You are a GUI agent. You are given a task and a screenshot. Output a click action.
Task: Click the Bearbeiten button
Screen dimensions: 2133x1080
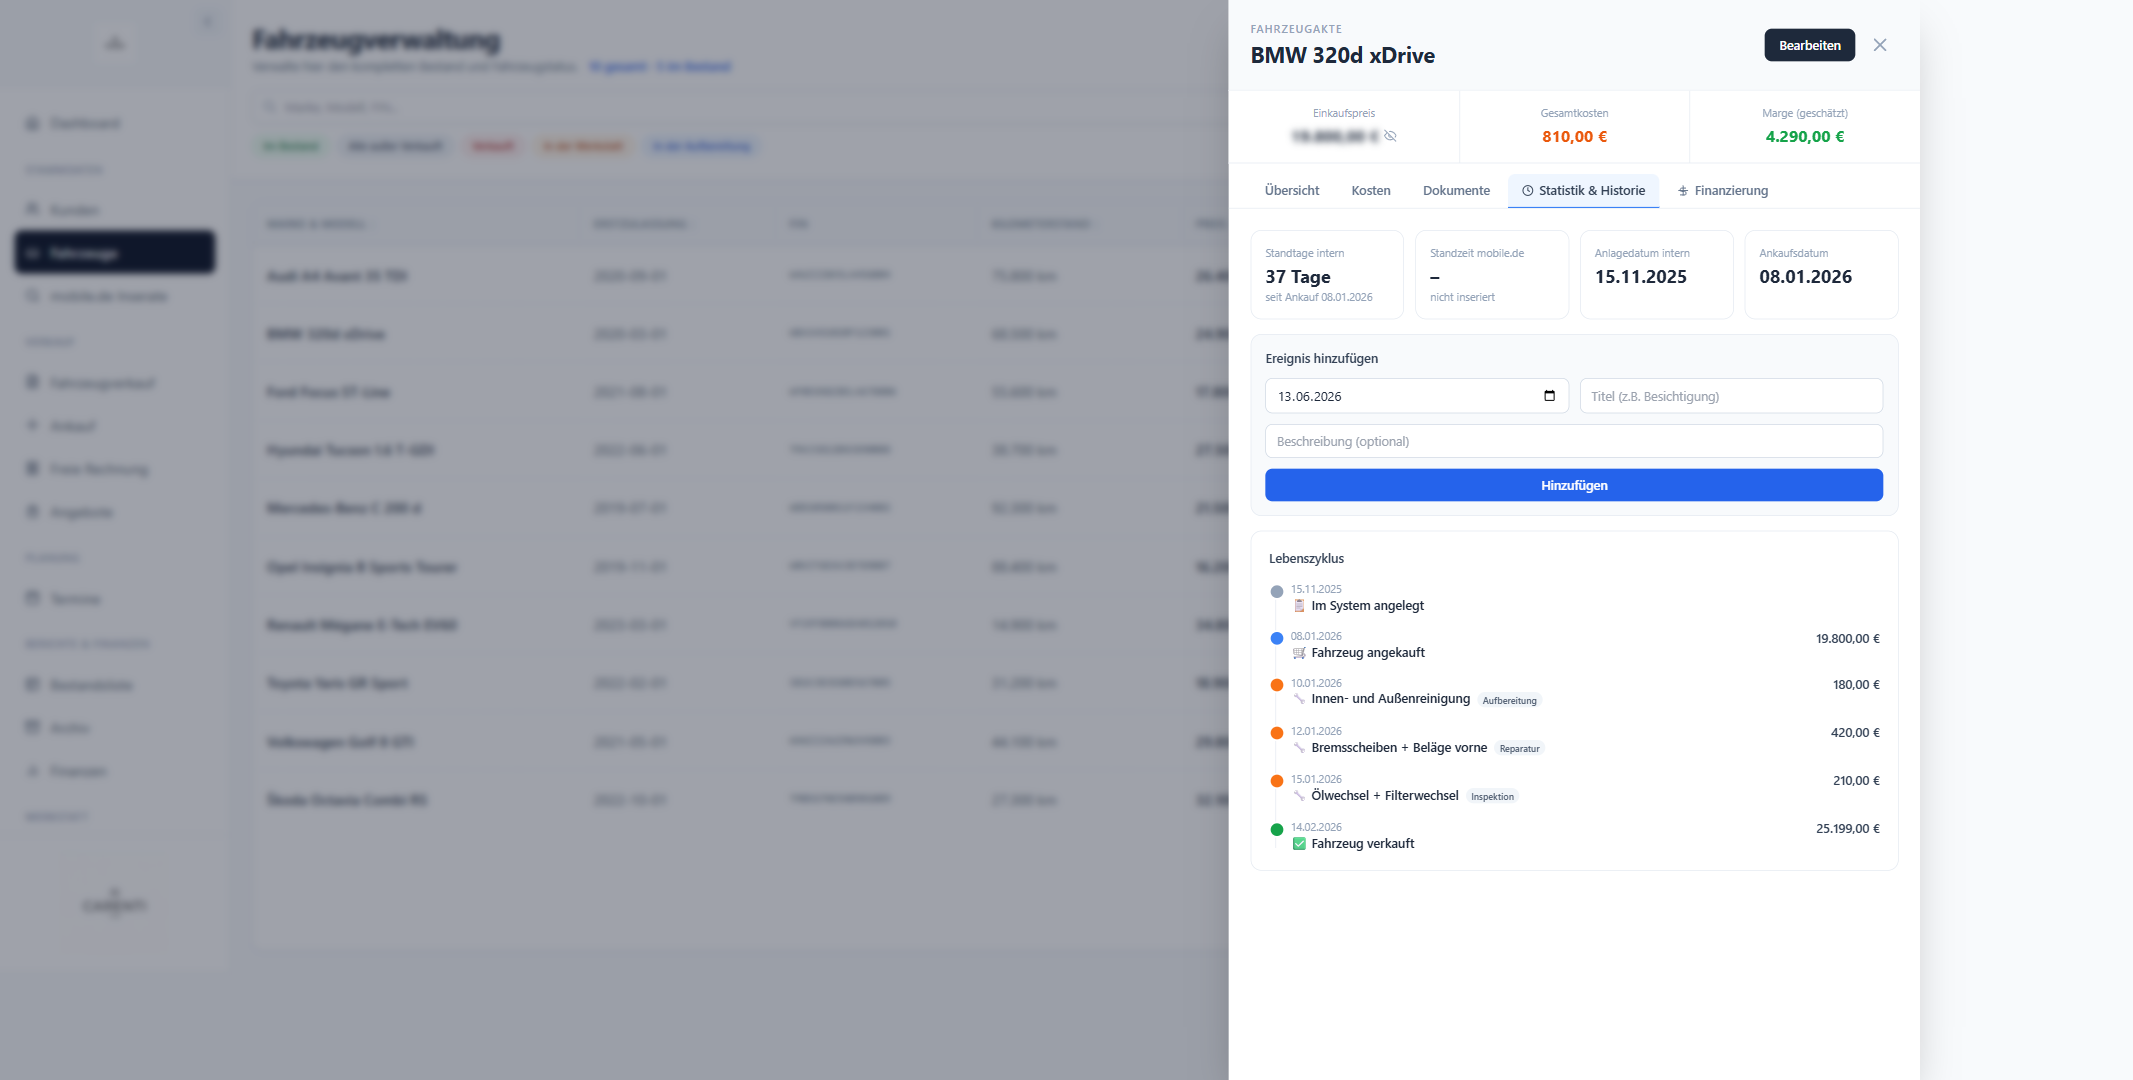(x=1809, y=45)
